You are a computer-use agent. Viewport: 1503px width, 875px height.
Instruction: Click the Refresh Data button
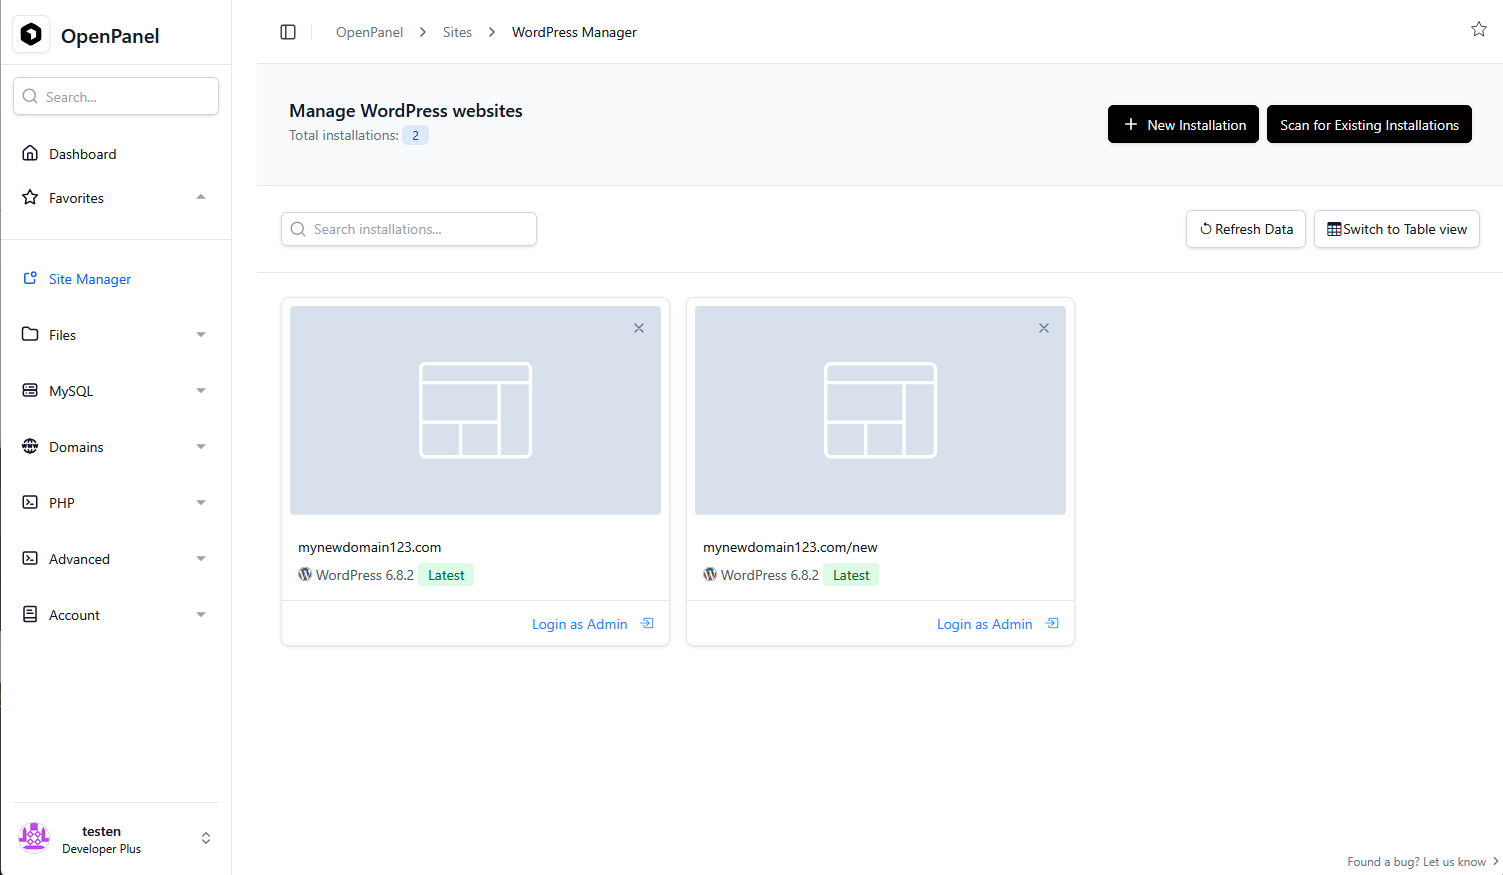pyautogui.click(x=1246, y=229)
